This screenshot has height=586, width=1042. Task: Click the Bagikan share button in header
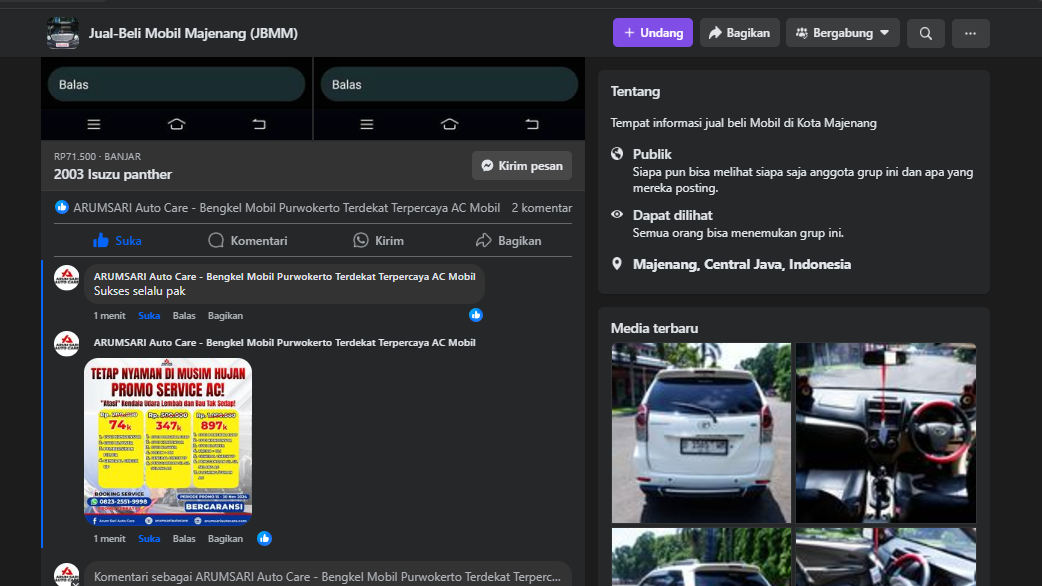tap(740, 33)
